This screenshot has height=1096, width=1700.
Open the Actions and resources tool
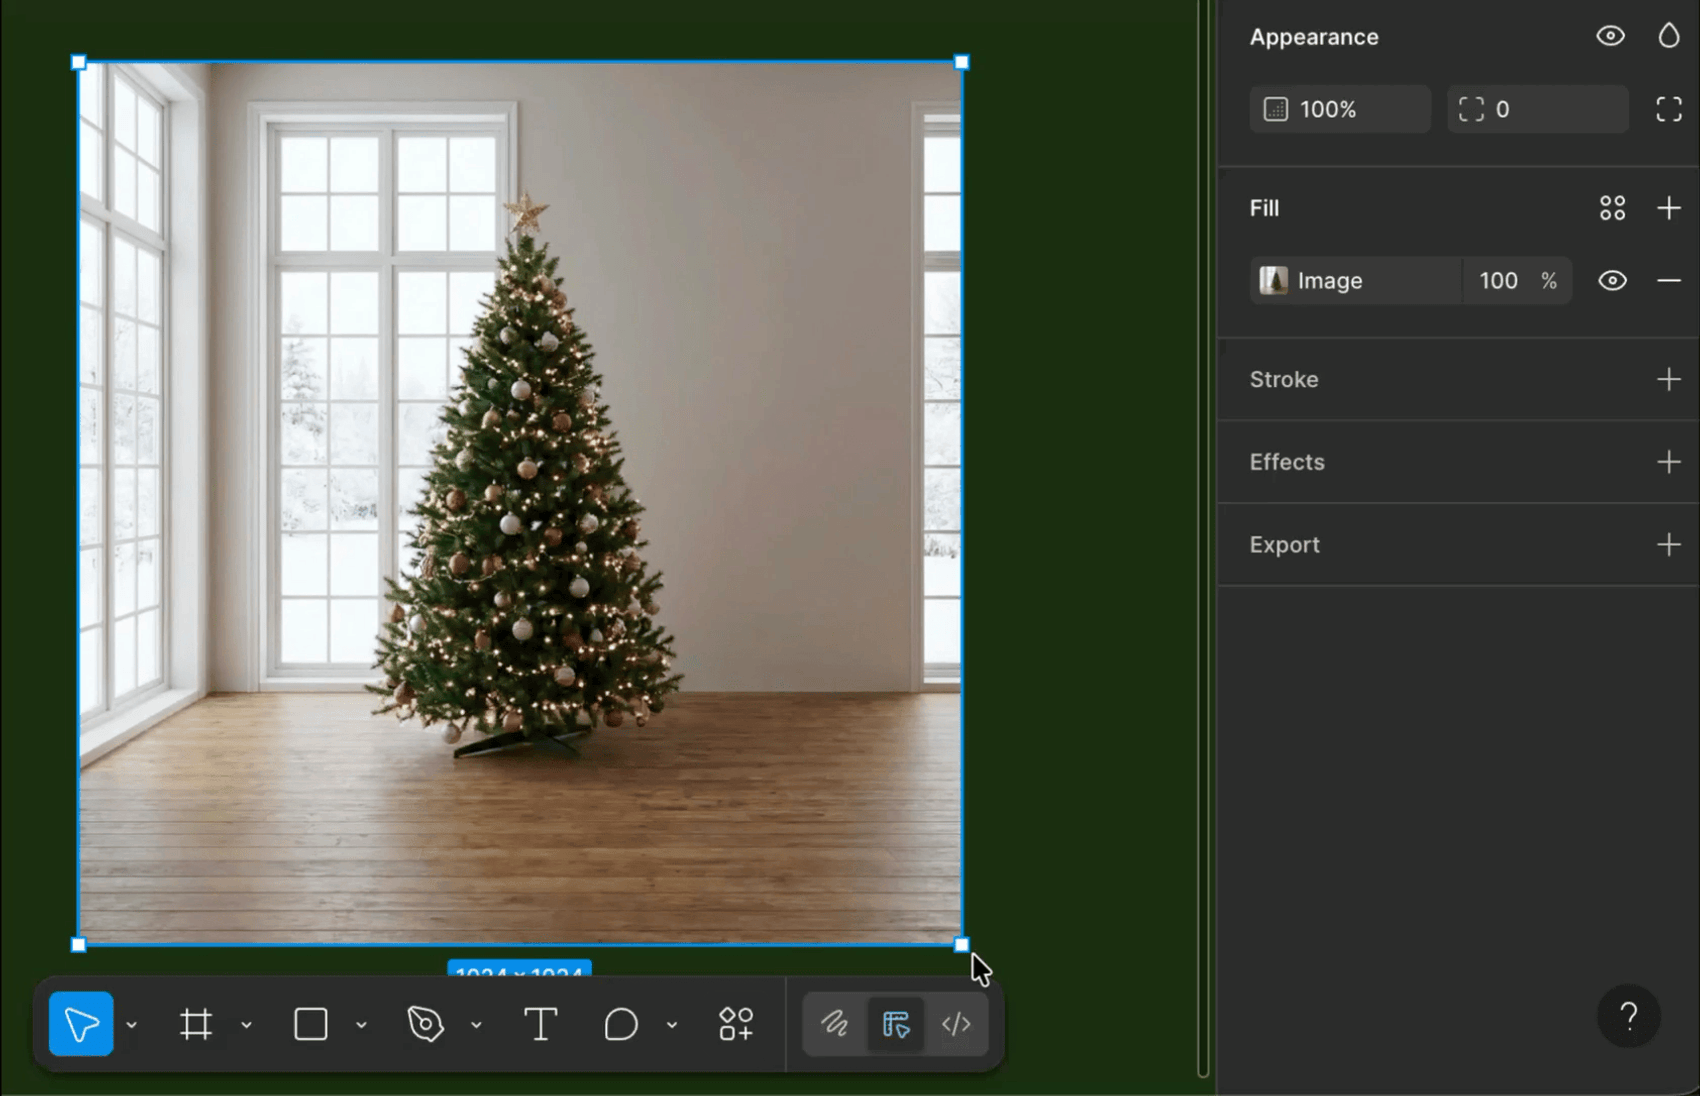coord(736,1024)
